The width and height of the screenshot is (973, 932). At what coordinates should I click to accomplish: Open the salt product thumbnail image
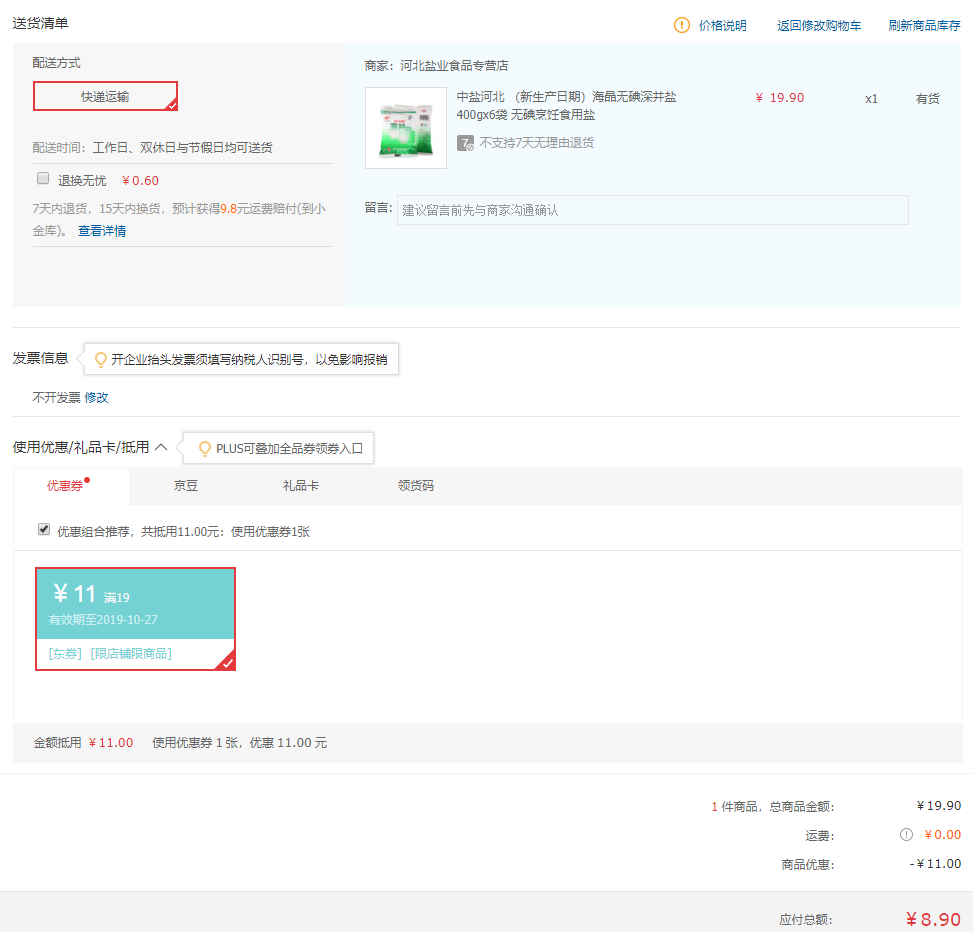pyautogui.click(x=406, y=128)
